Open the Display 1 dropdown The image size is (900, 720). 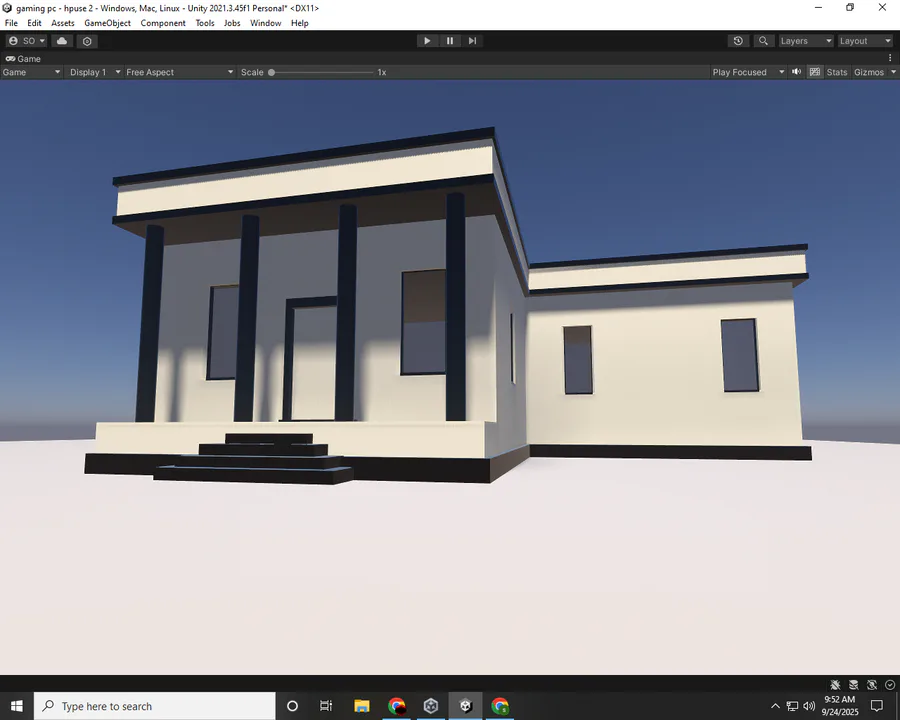[x=94, y=72]
